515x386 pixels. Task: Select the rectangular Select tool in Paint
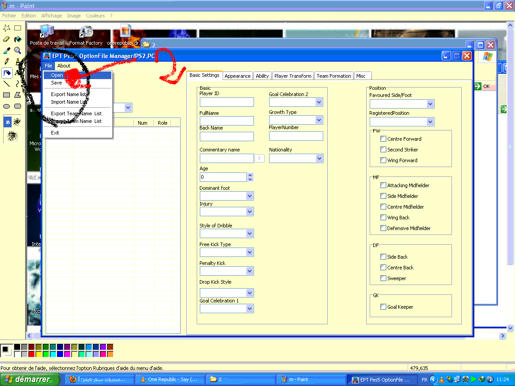(17, 28)
